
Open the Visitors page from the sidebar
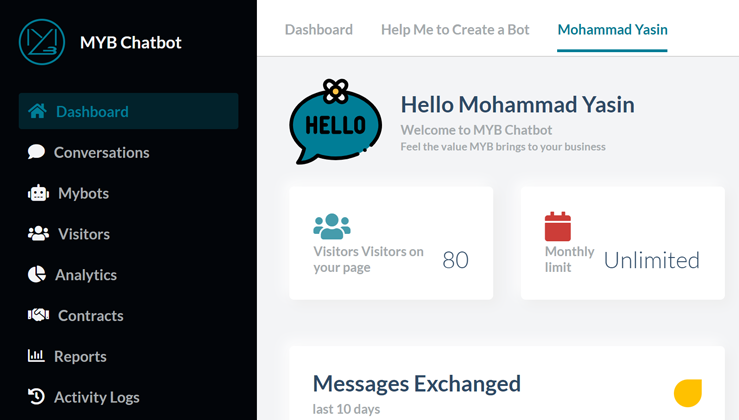click(x=83, y=234)
